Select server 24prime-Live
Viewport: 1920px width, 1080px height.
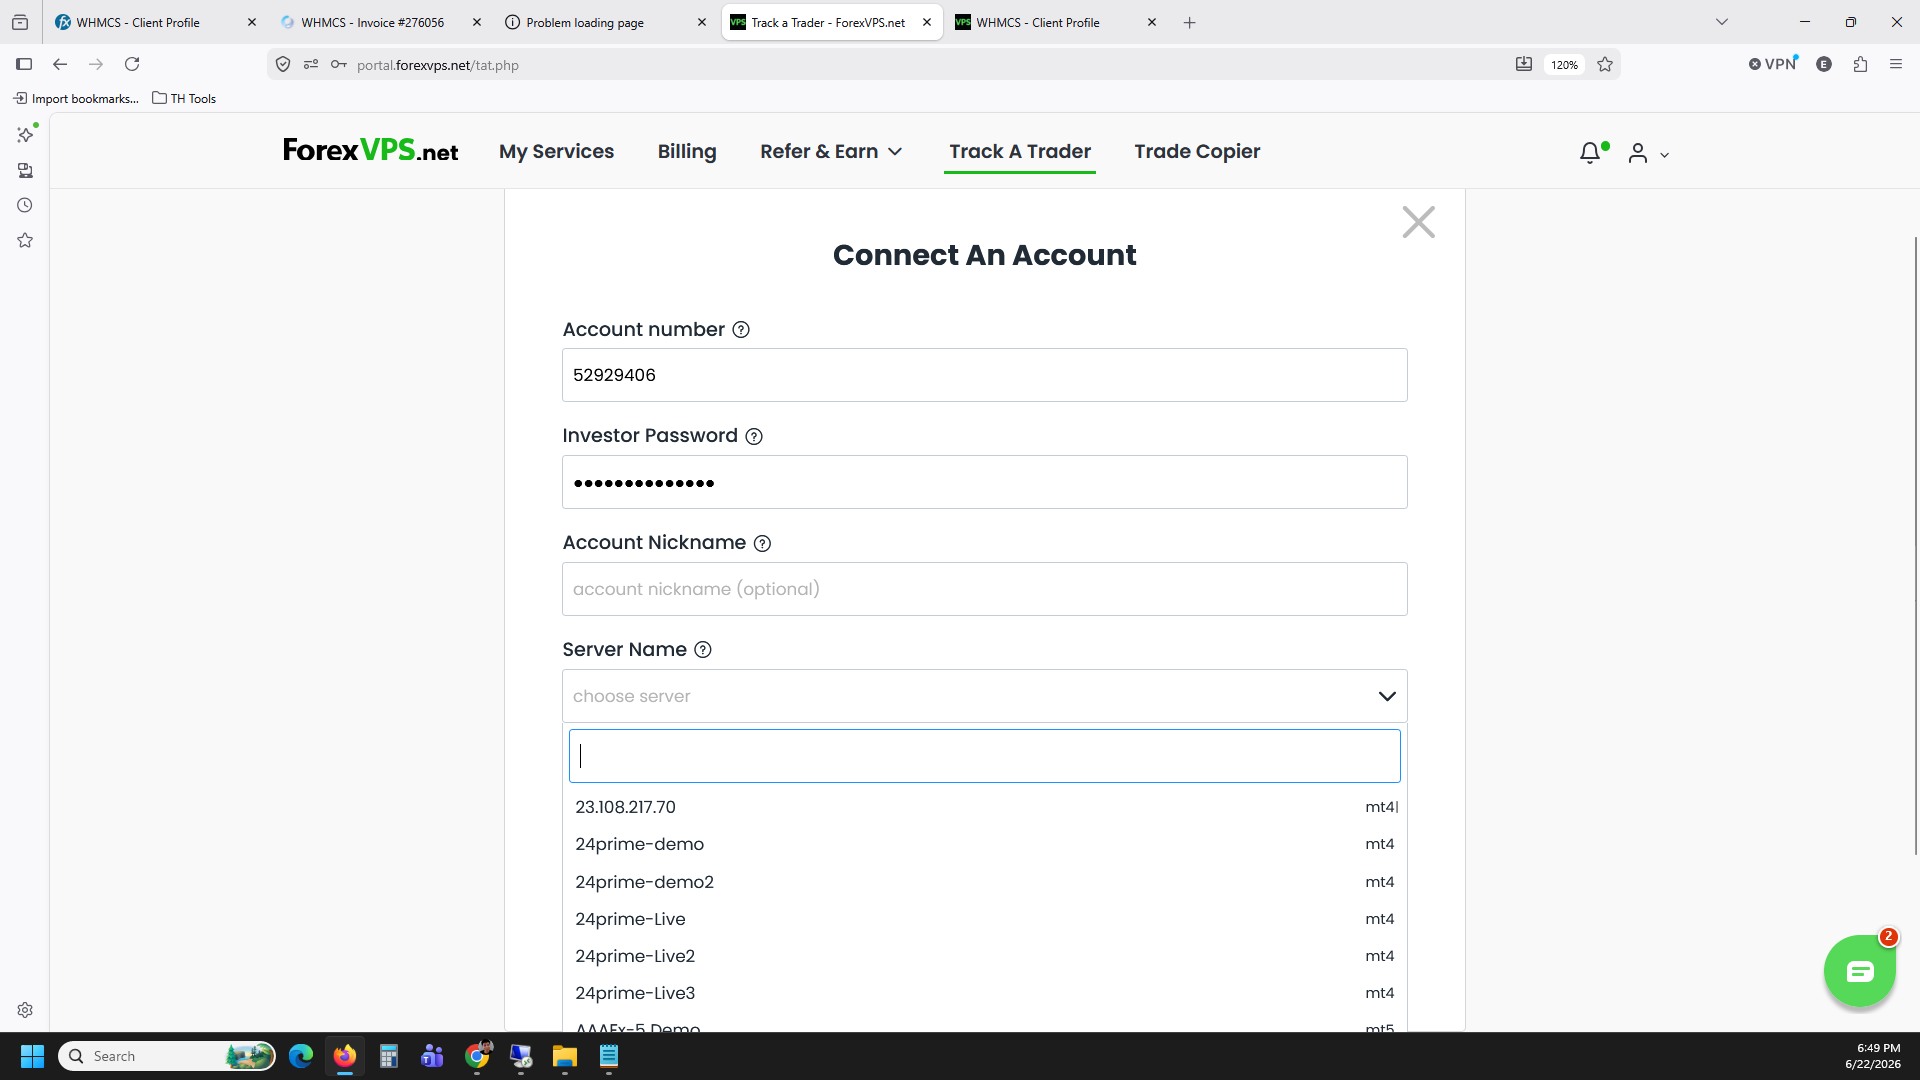click(x=984, y=919)
